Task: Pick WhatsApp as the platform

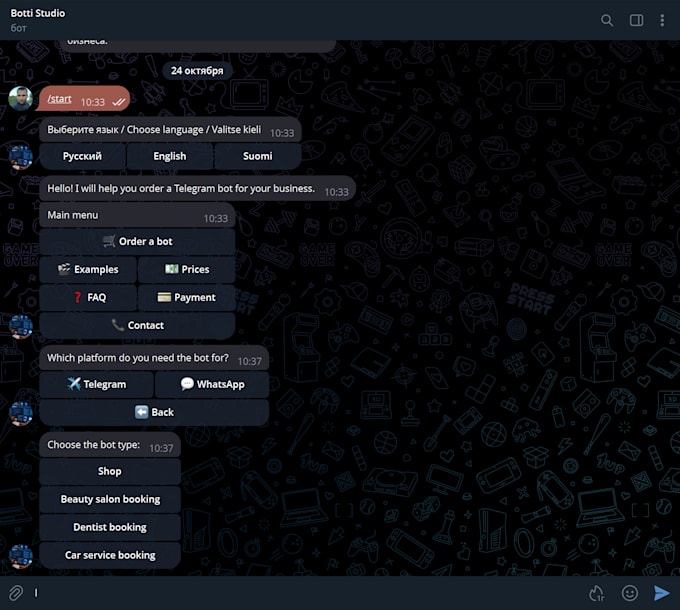Action: pos(212,384)
